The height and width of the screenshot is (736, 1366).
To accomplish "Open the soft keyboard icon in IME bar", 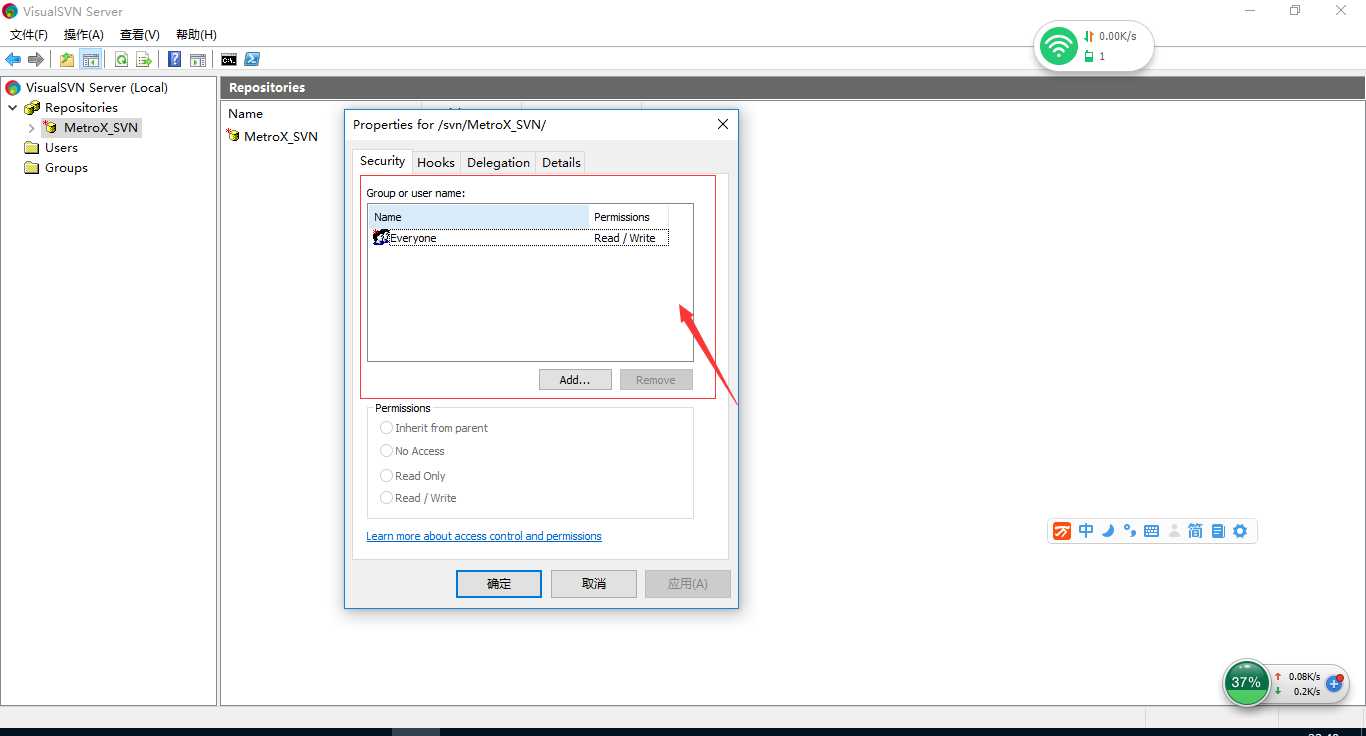I will pos(1151,531).
